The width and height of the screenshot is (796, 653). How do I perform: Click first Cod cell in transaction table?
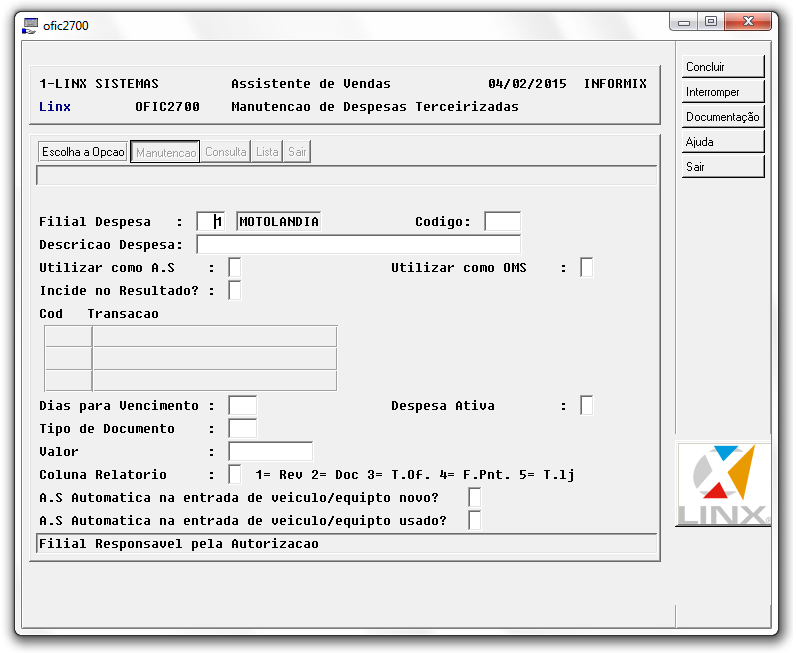coord(68,336)
